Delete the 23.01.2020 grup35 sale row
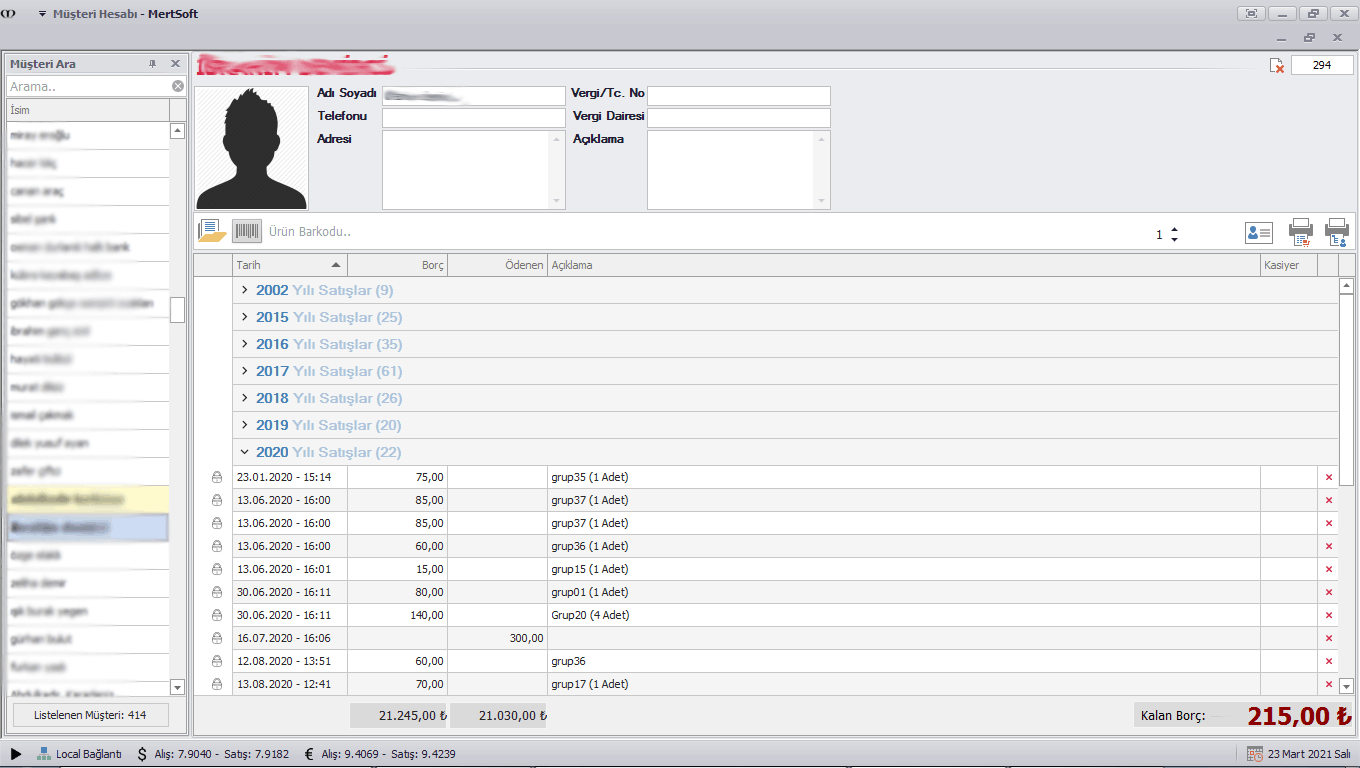The height and width of the screenshot is (768, 1360). [1329, 478]
